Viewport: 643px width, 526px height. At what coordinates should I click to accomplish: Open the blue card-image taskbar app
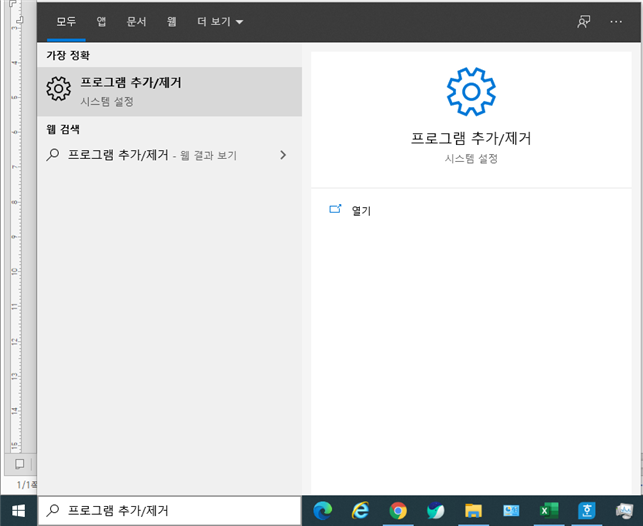point(511,511)
